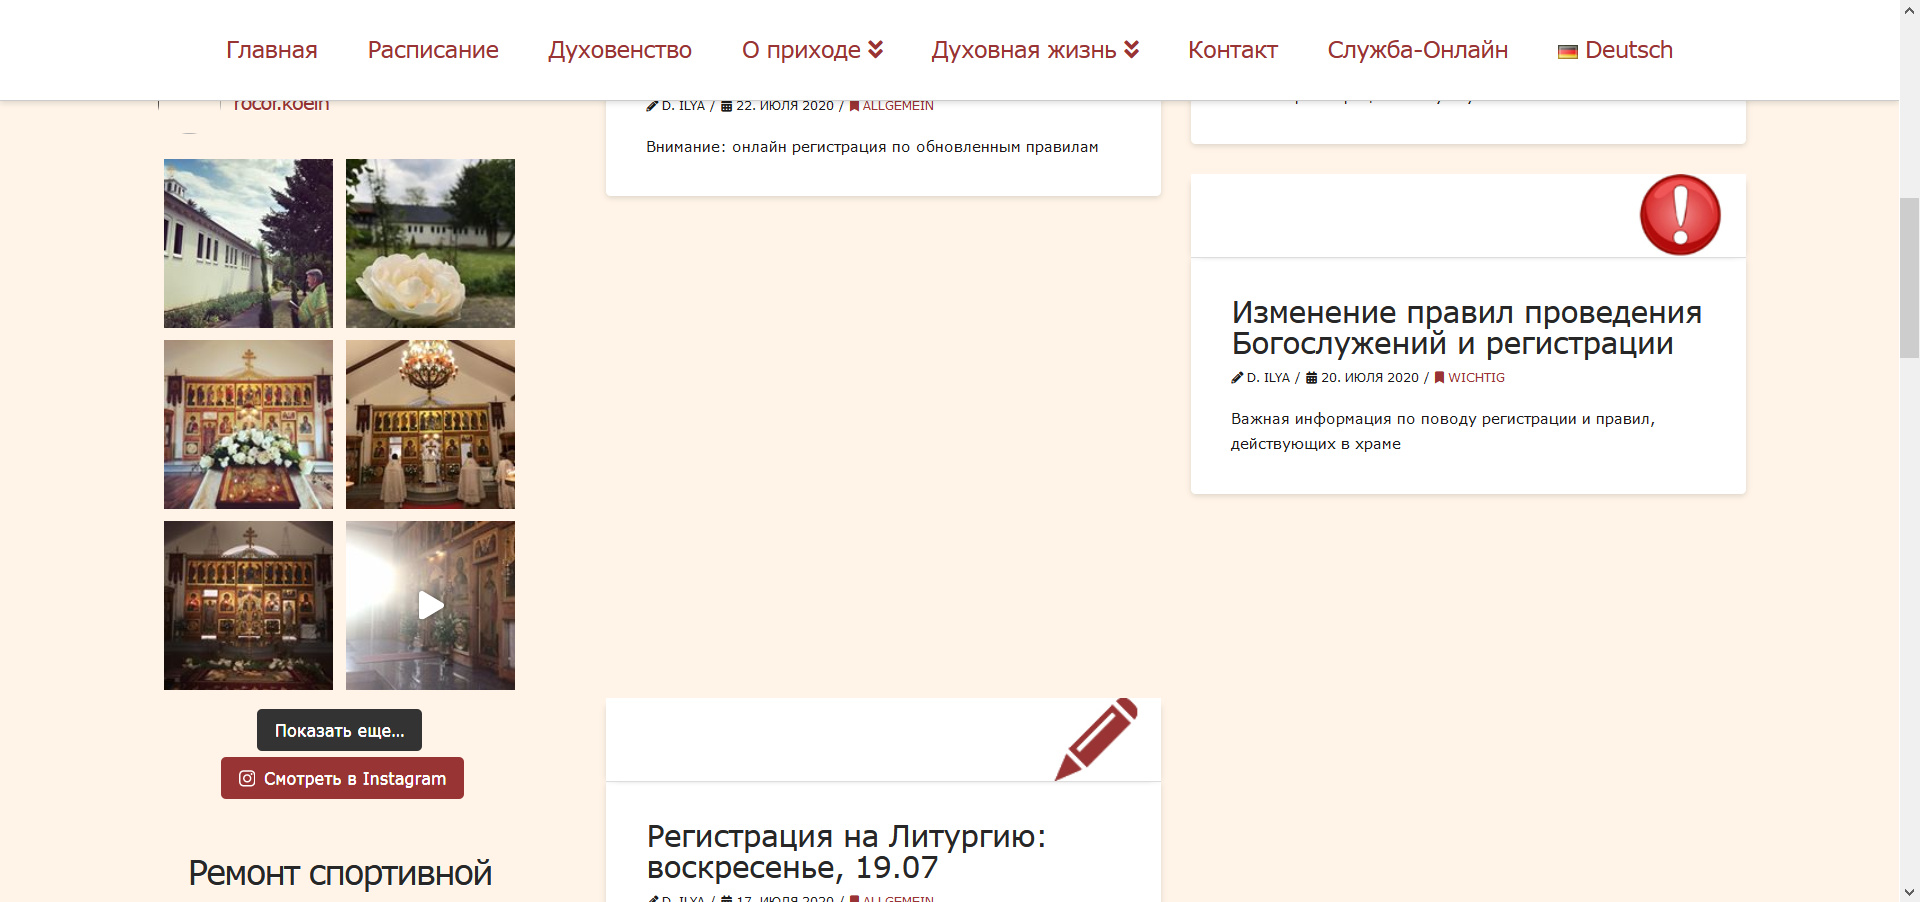Open the D. ILYA author link dated 22 июля
This screenshot has height=902, width=1920.
click(683, 106)
